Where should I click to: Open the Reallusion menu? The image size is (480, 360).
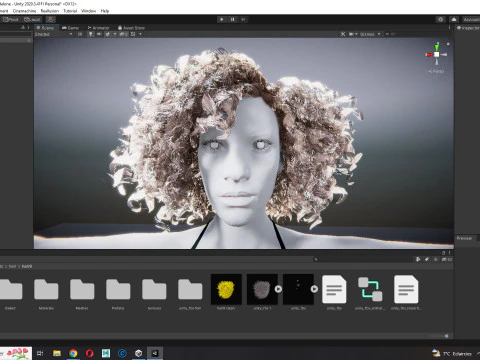pos(50,11)
